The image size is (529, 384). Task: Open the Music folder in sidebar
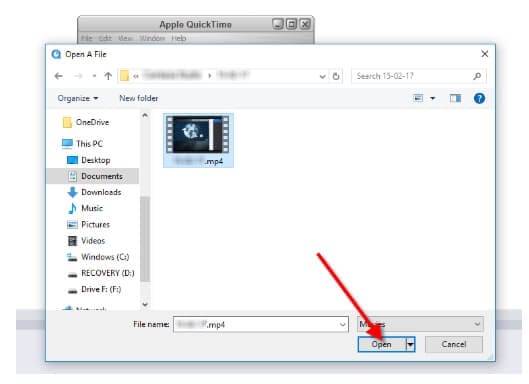92,208
